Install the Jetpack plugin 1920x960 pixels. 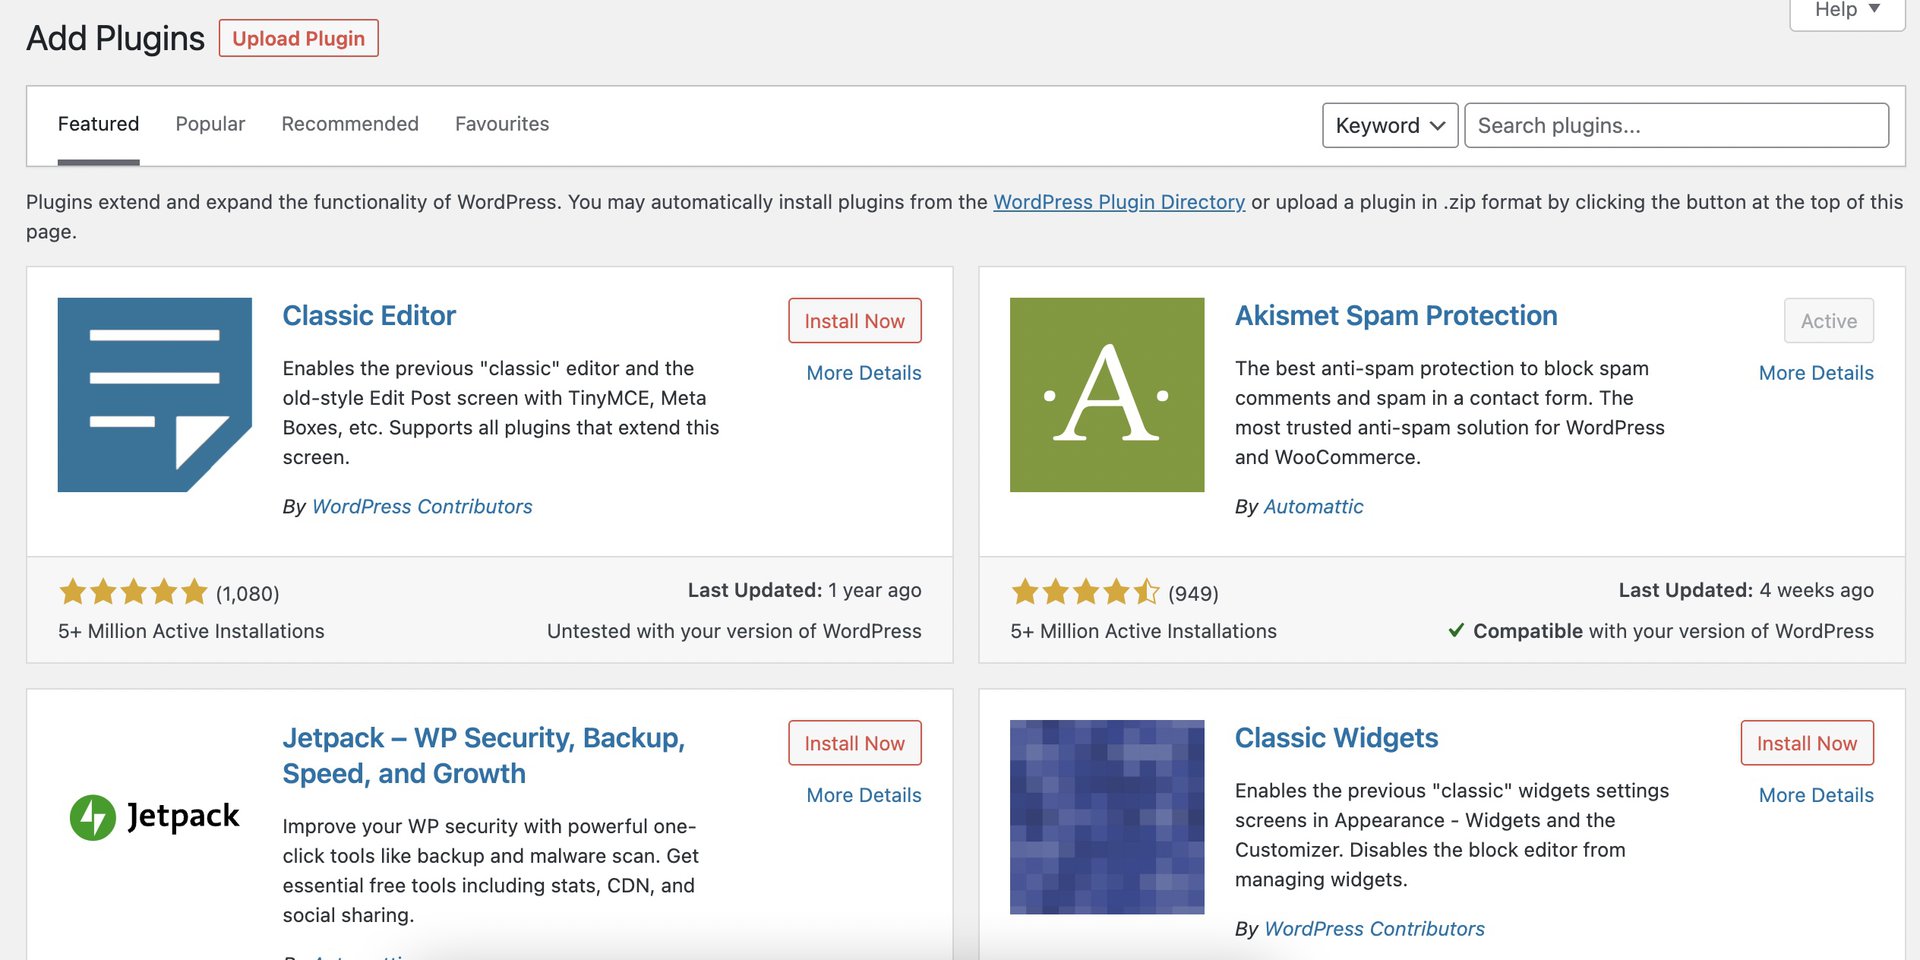click(x=854, y=743)
